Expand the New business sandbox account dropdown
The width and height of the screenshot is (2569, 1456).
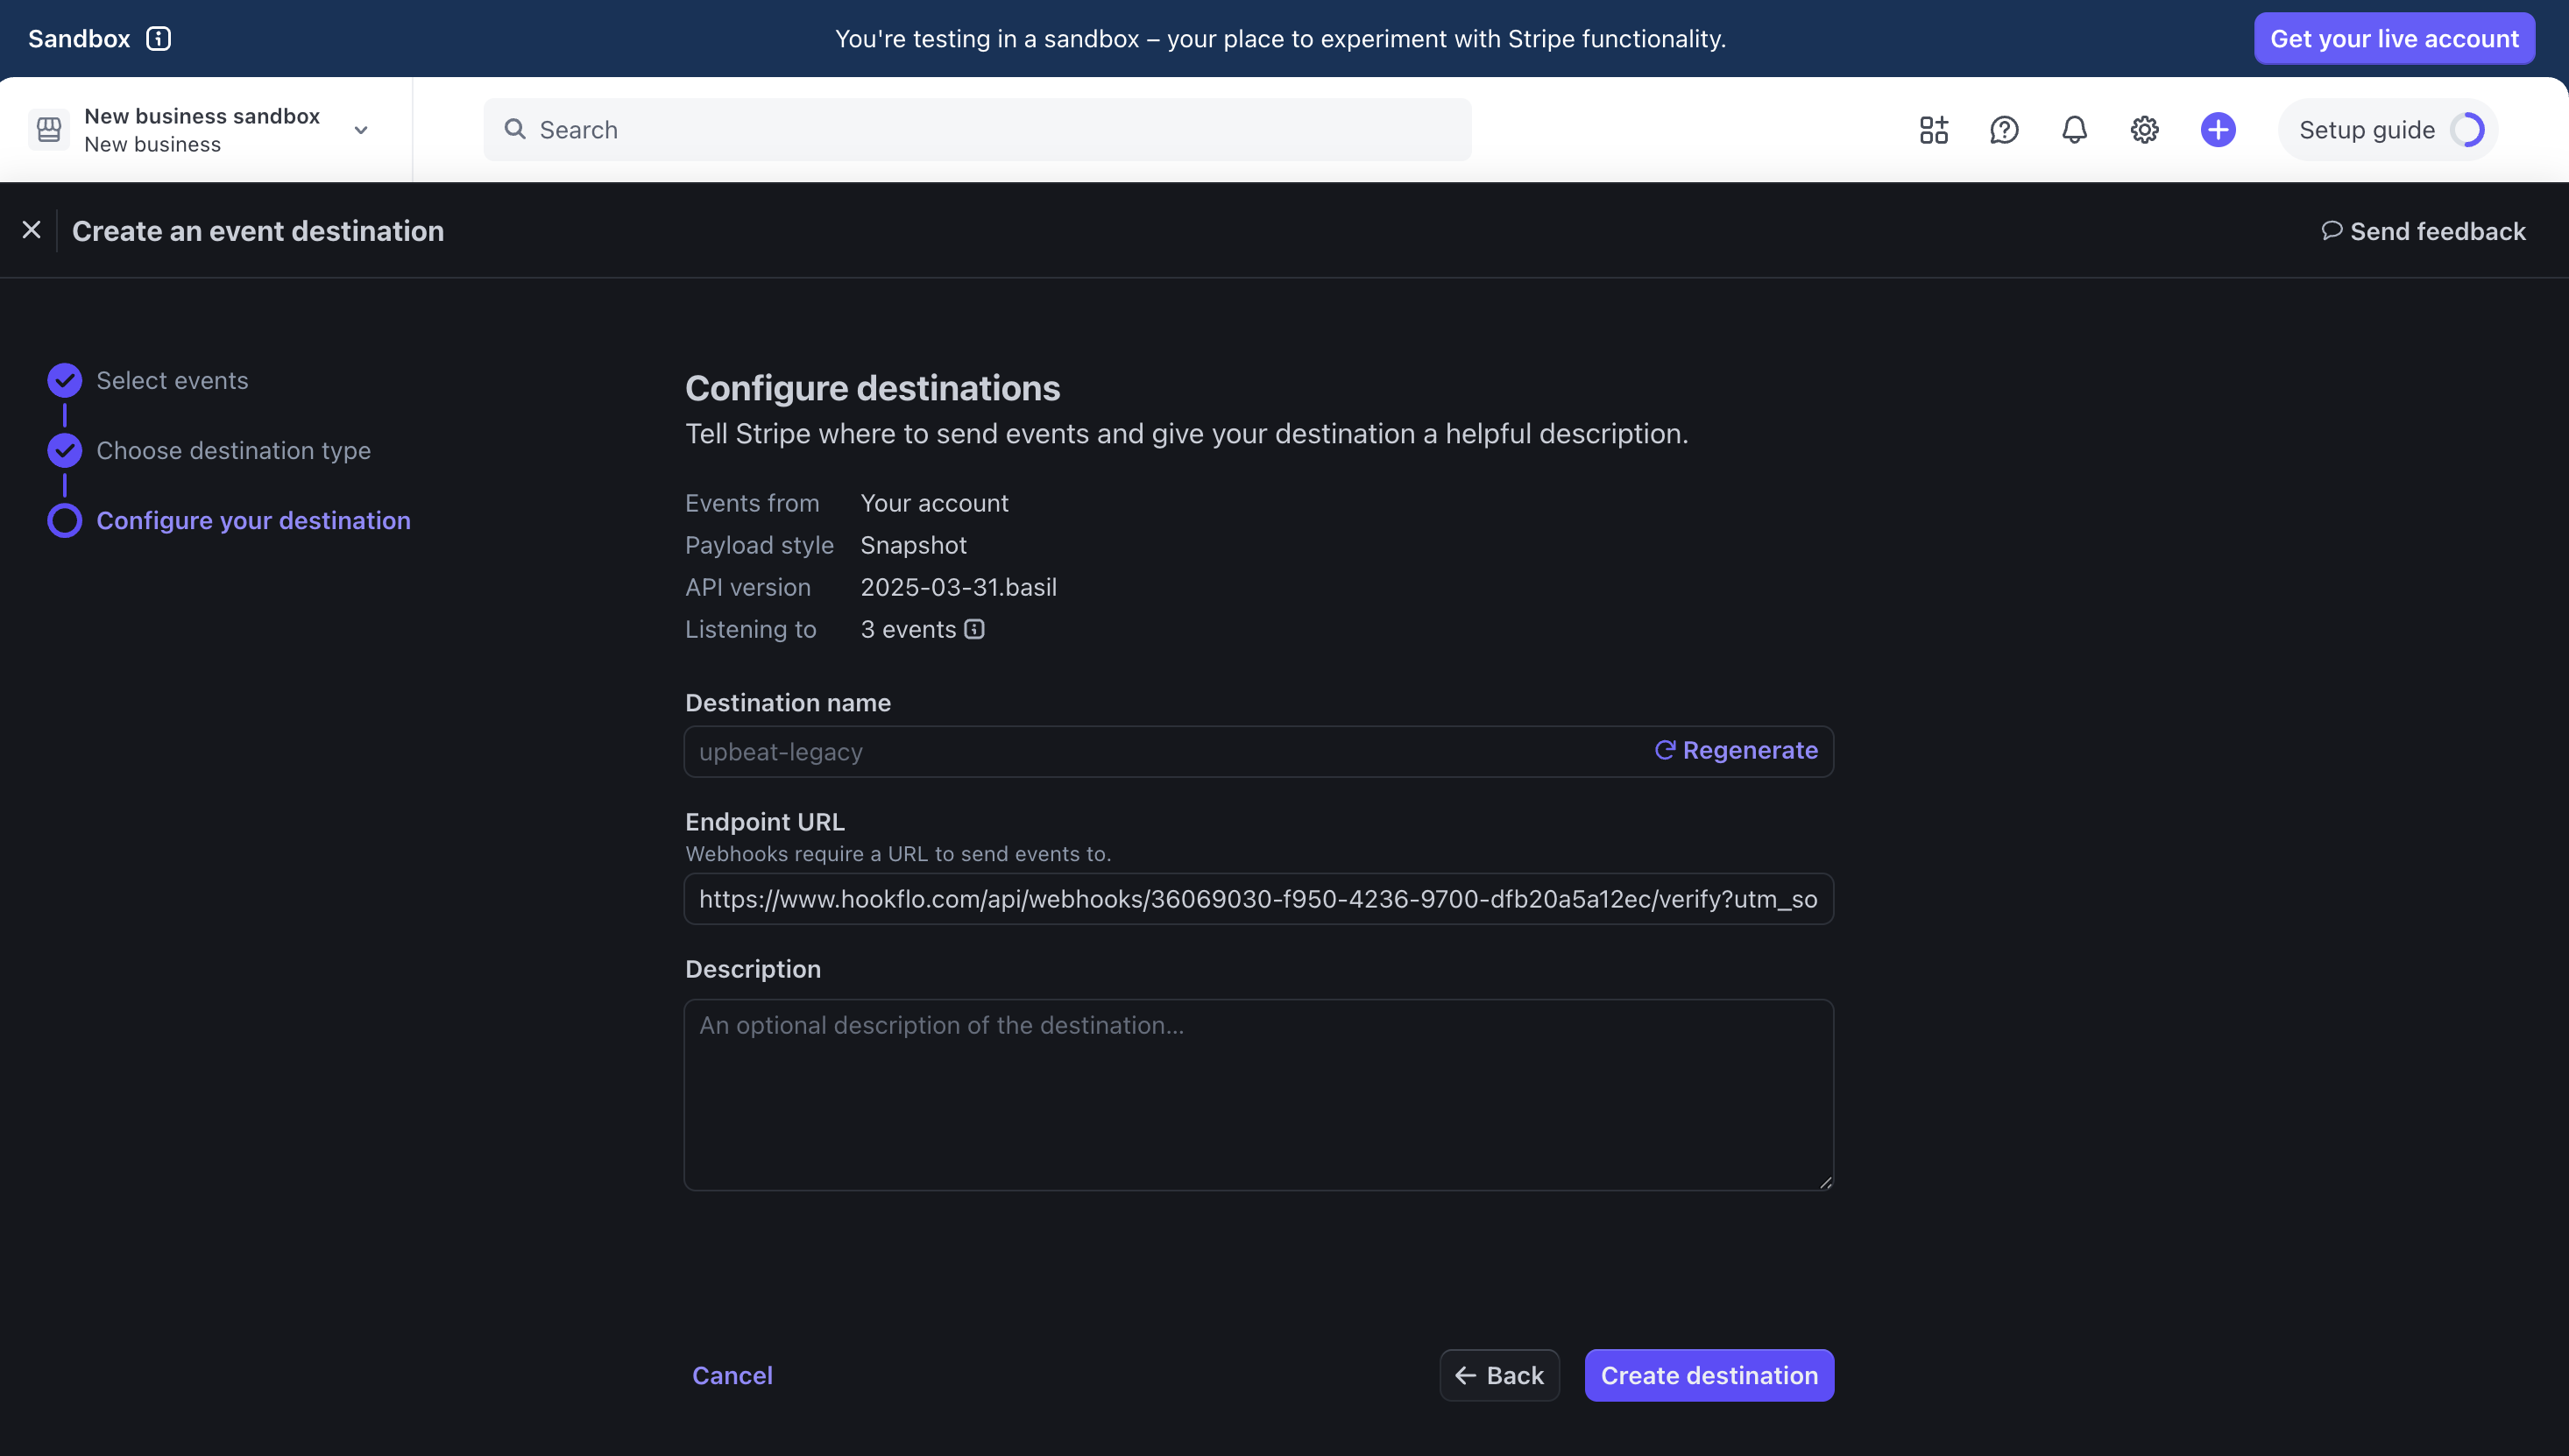pos(361,130)
